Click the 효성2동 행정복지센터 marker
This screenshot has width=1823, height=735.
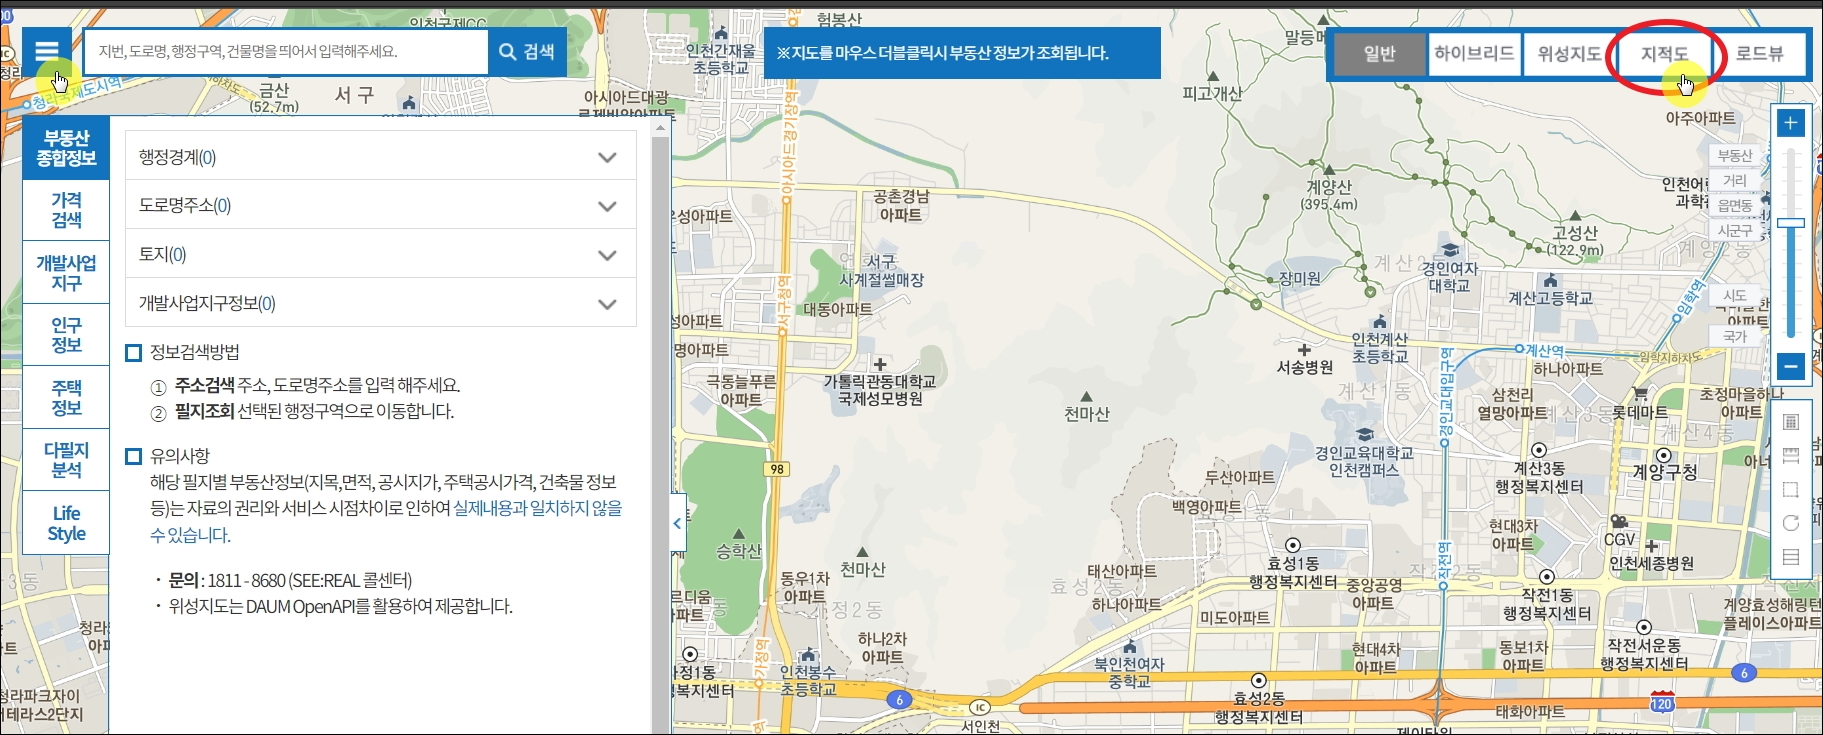(x=1259, y=681)
